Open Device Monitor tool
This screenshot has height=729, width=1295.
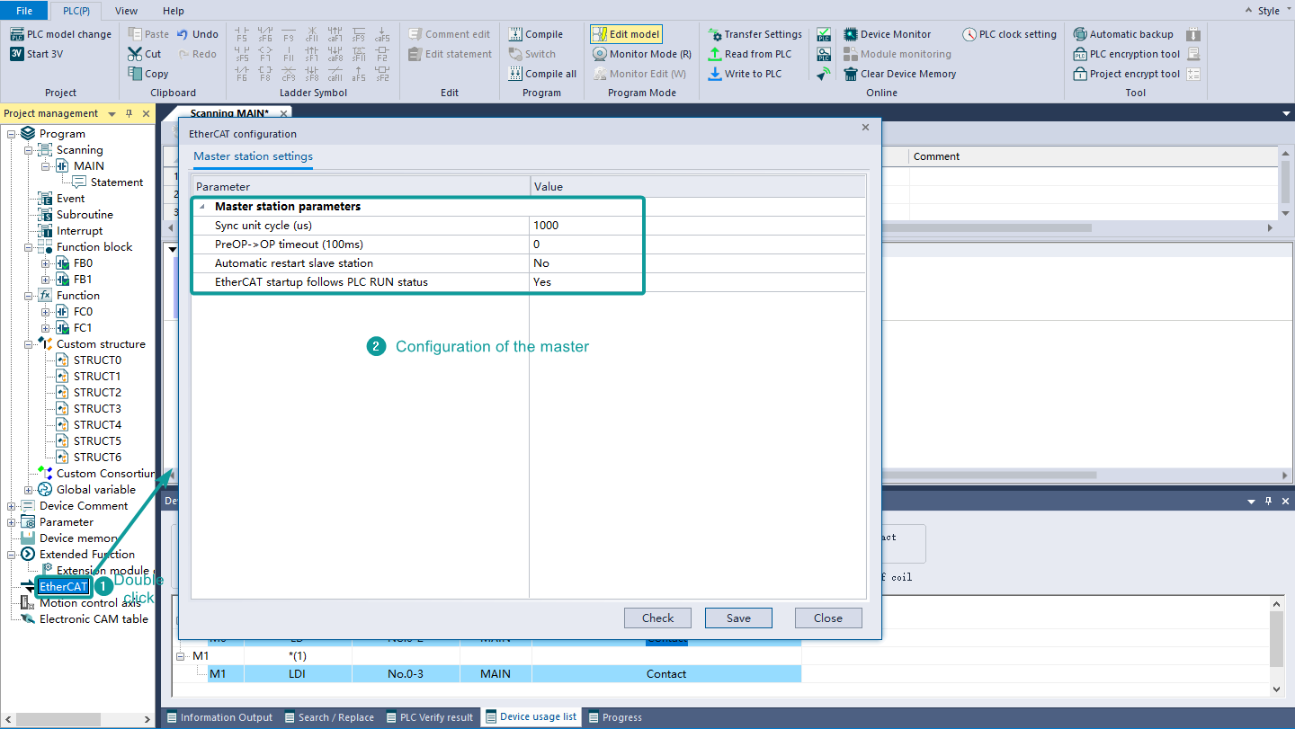click(x=851, y=34)
